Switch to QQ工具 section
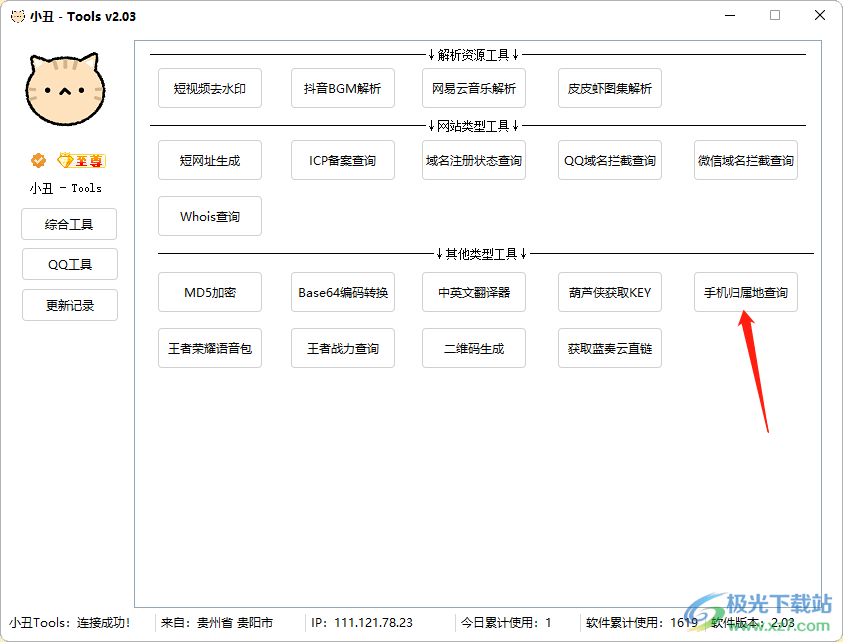The height and width of the screenshot is (642, 843). 70,264
